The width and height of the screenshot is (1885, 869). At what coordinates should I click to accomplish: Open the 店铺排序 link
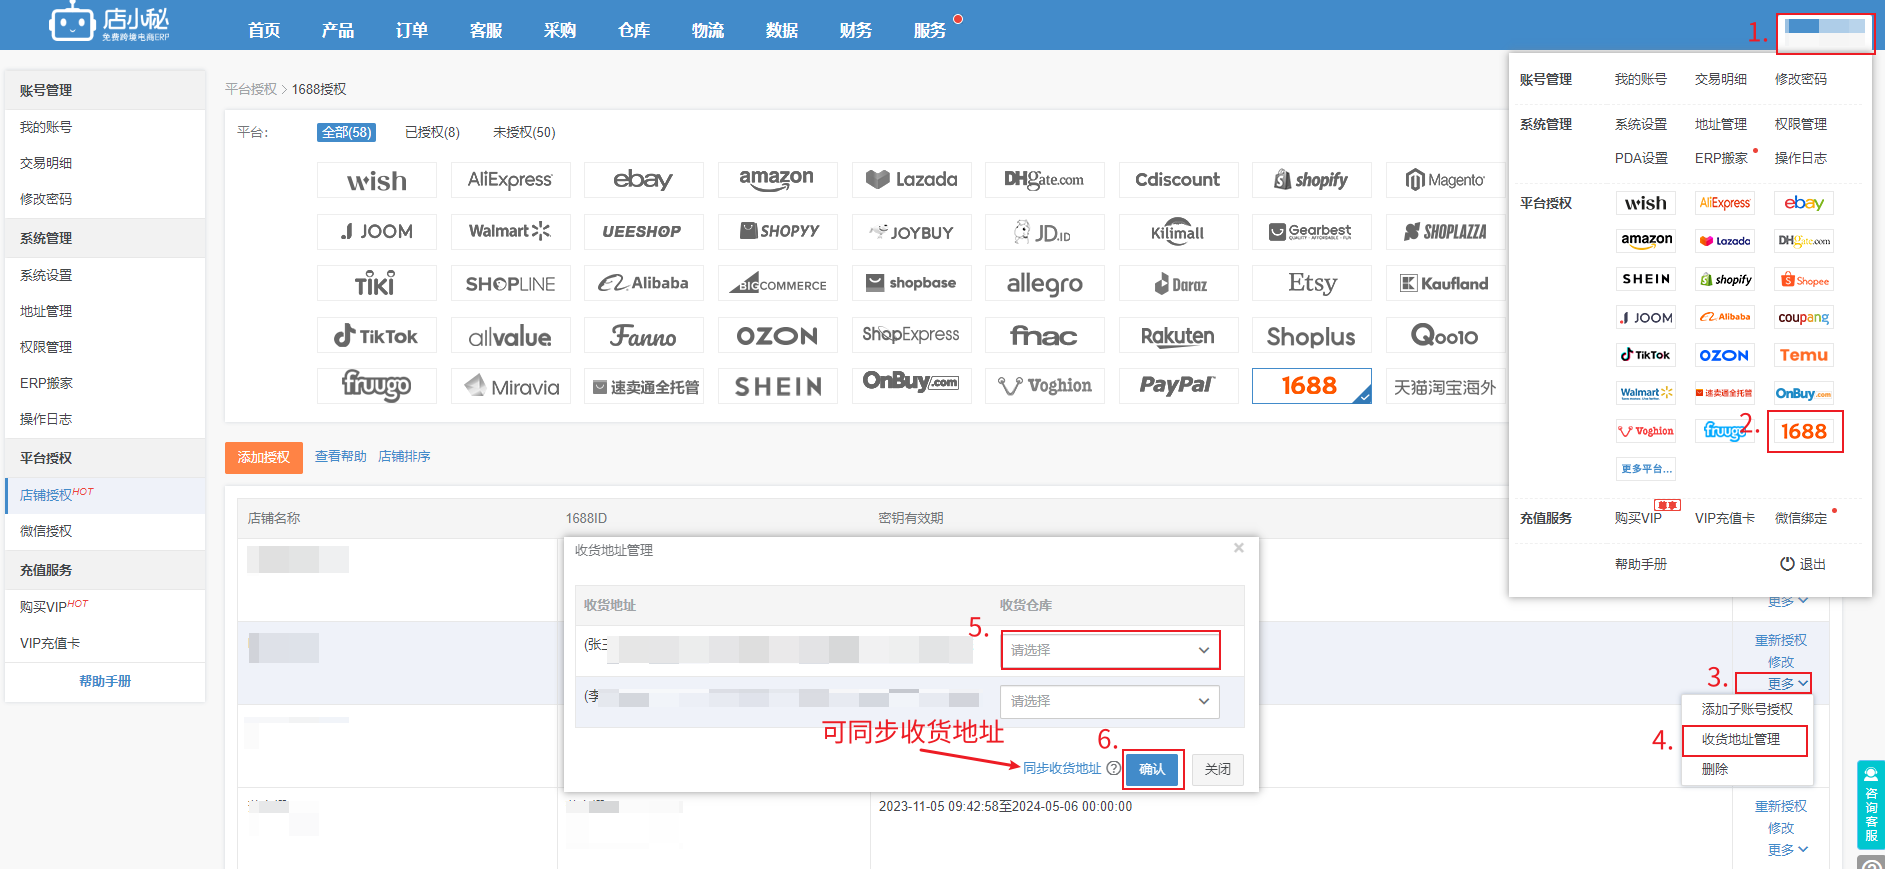(x=404, y=456)
